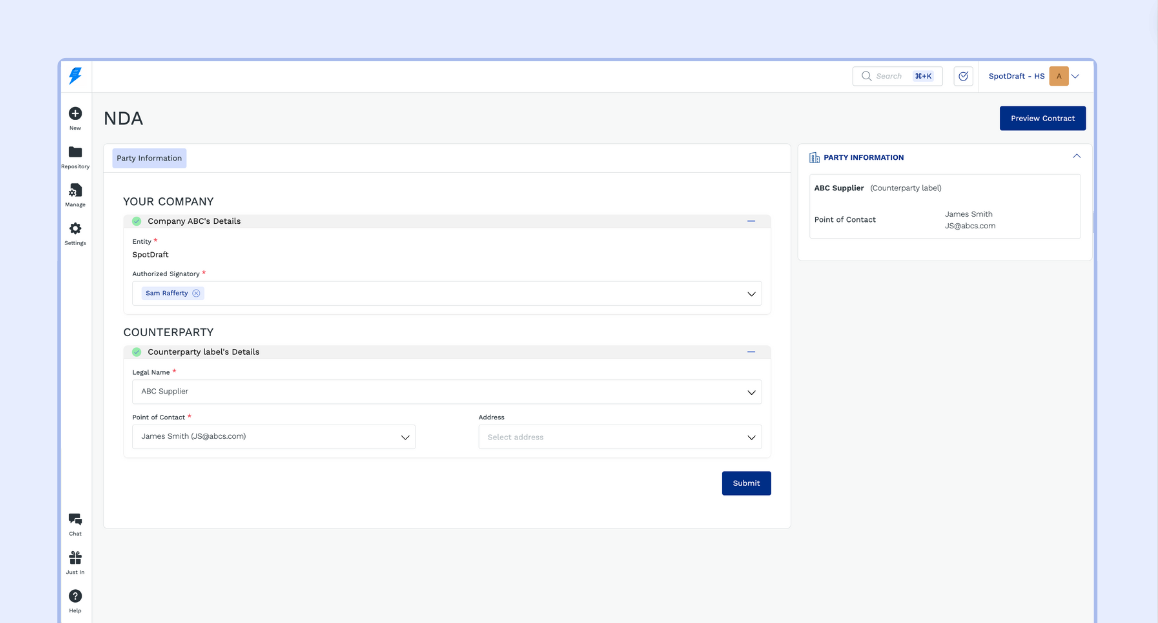
Task: Open the Just In gift icon
Action: [x=75, y=558]
